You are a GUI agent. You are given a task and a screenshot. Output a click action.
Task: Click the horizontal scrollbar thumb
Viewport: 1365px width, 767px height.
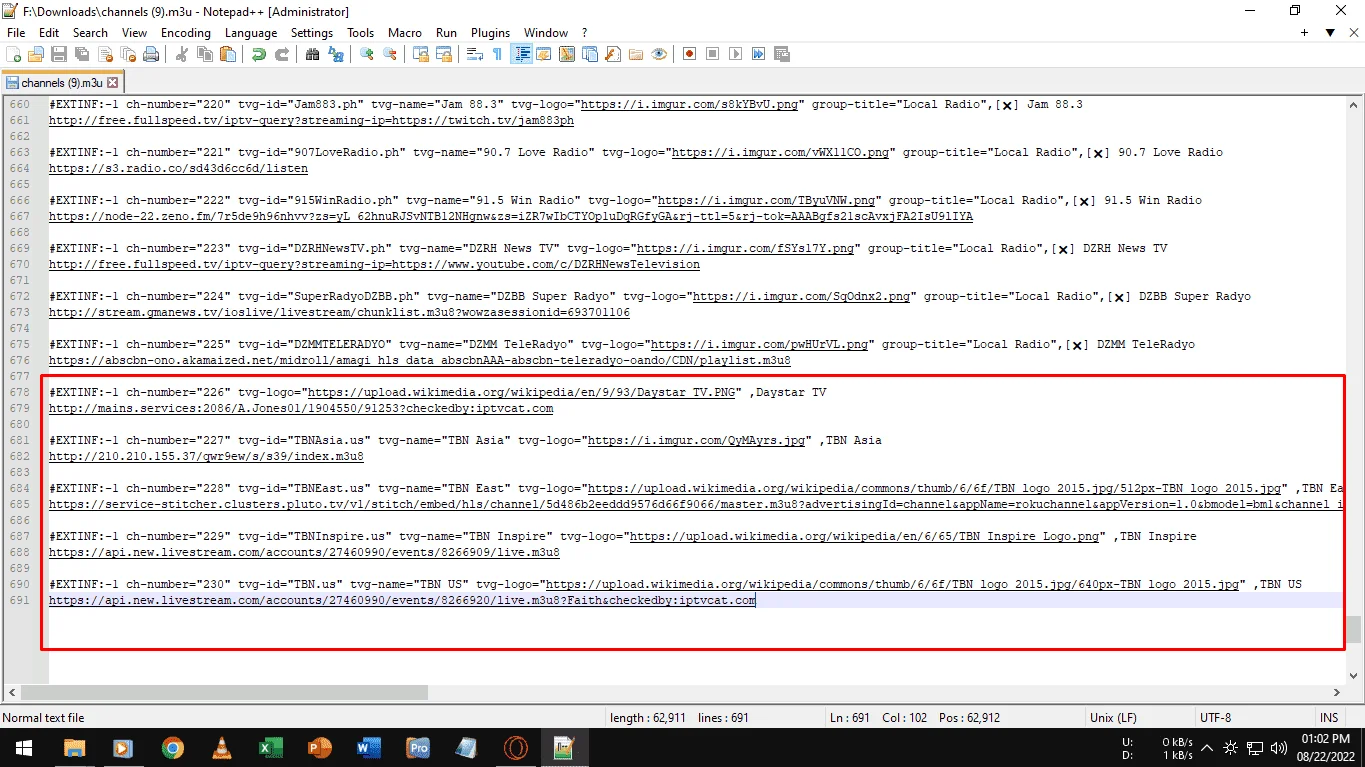pyautogui.click(x=224, y=692)
